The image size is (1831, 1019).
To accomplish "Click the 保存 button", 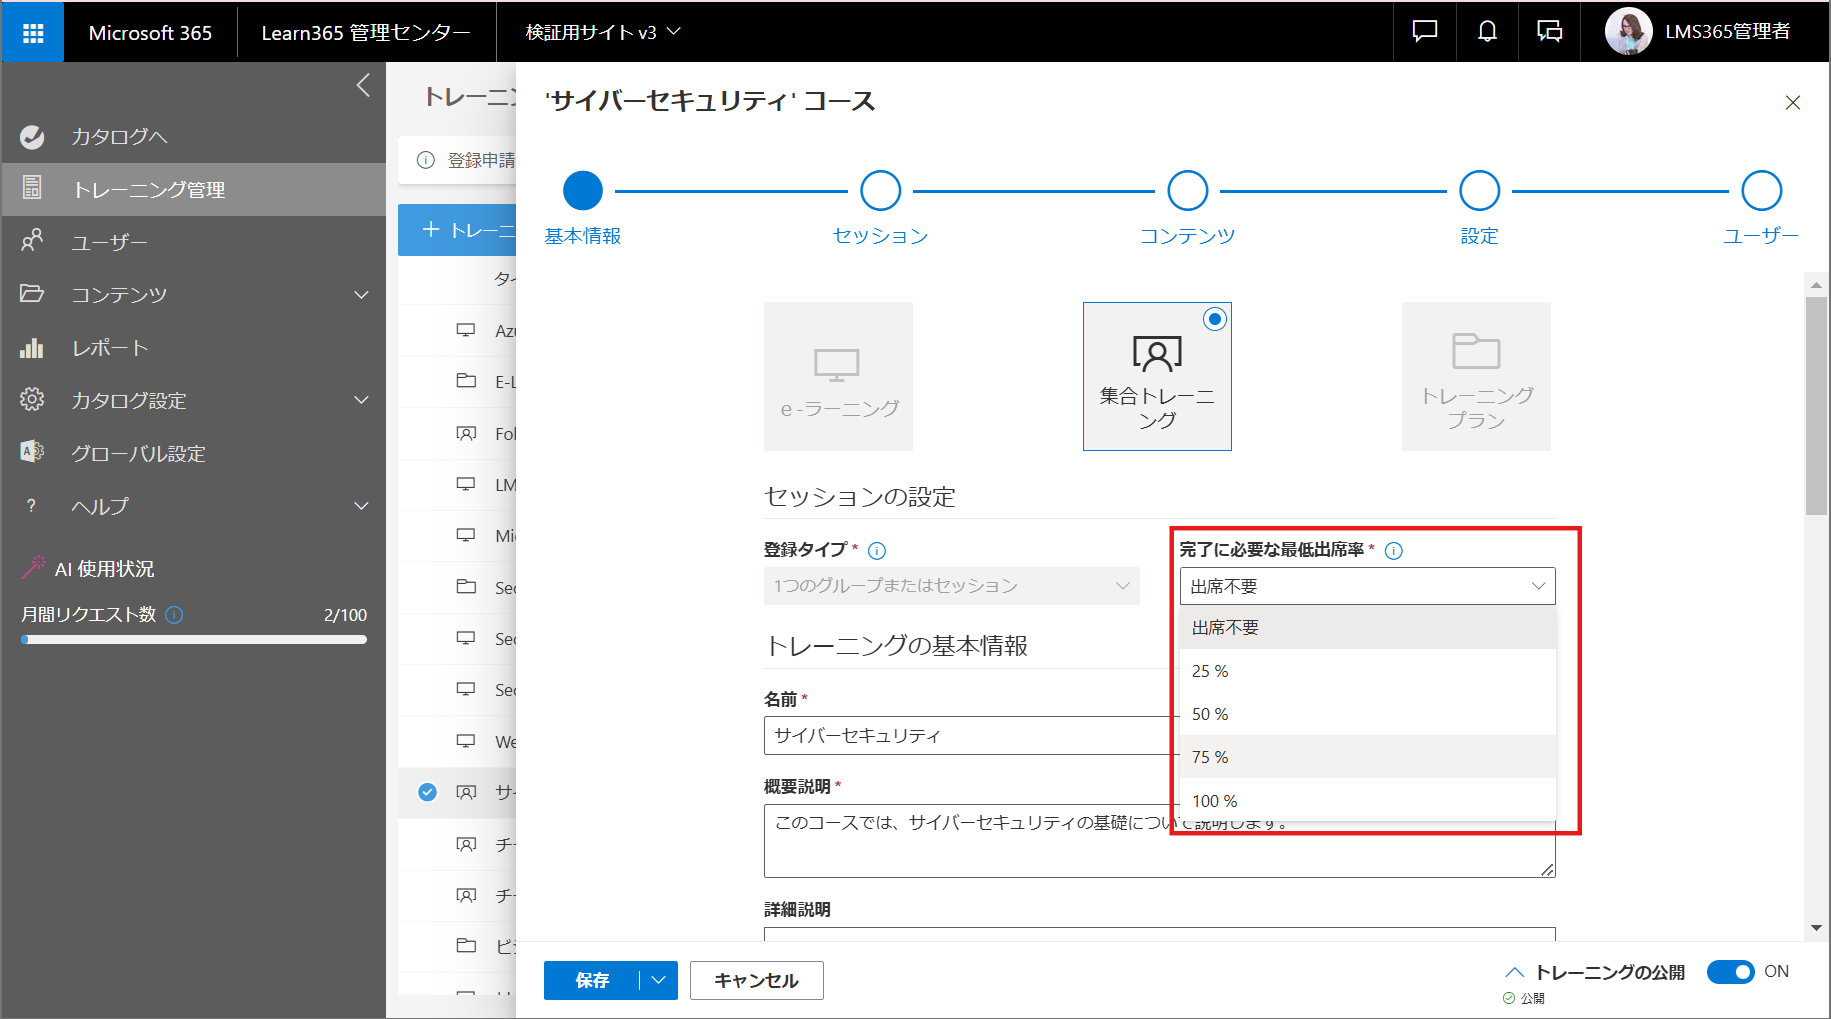I will point(592,980).
